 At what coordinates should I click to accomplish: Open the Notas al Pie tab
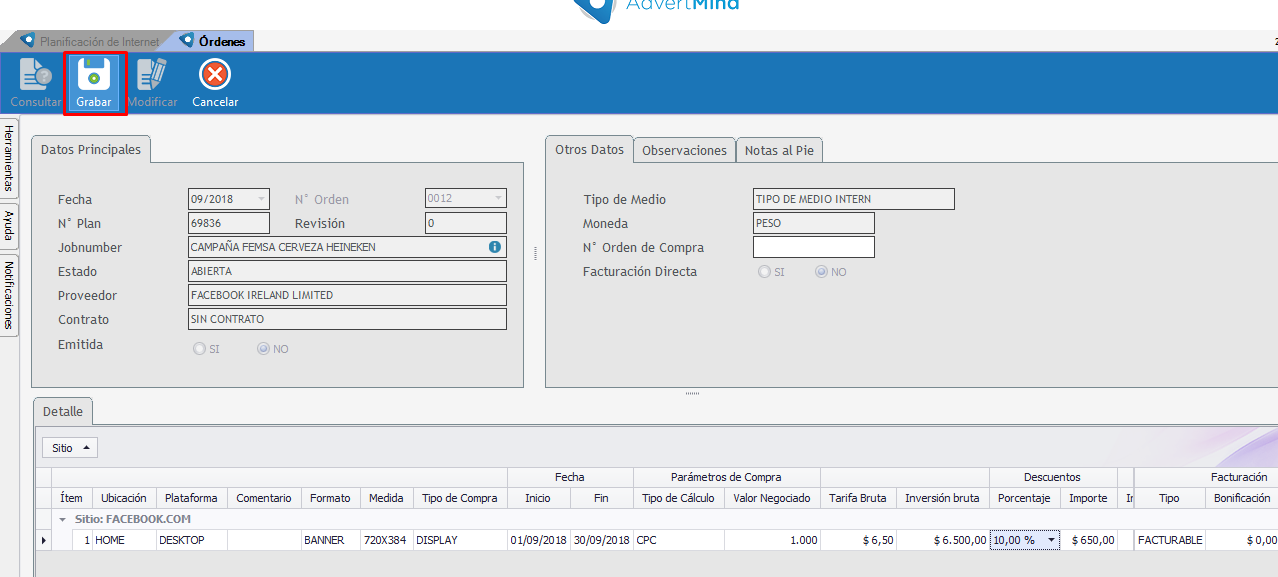779,151
